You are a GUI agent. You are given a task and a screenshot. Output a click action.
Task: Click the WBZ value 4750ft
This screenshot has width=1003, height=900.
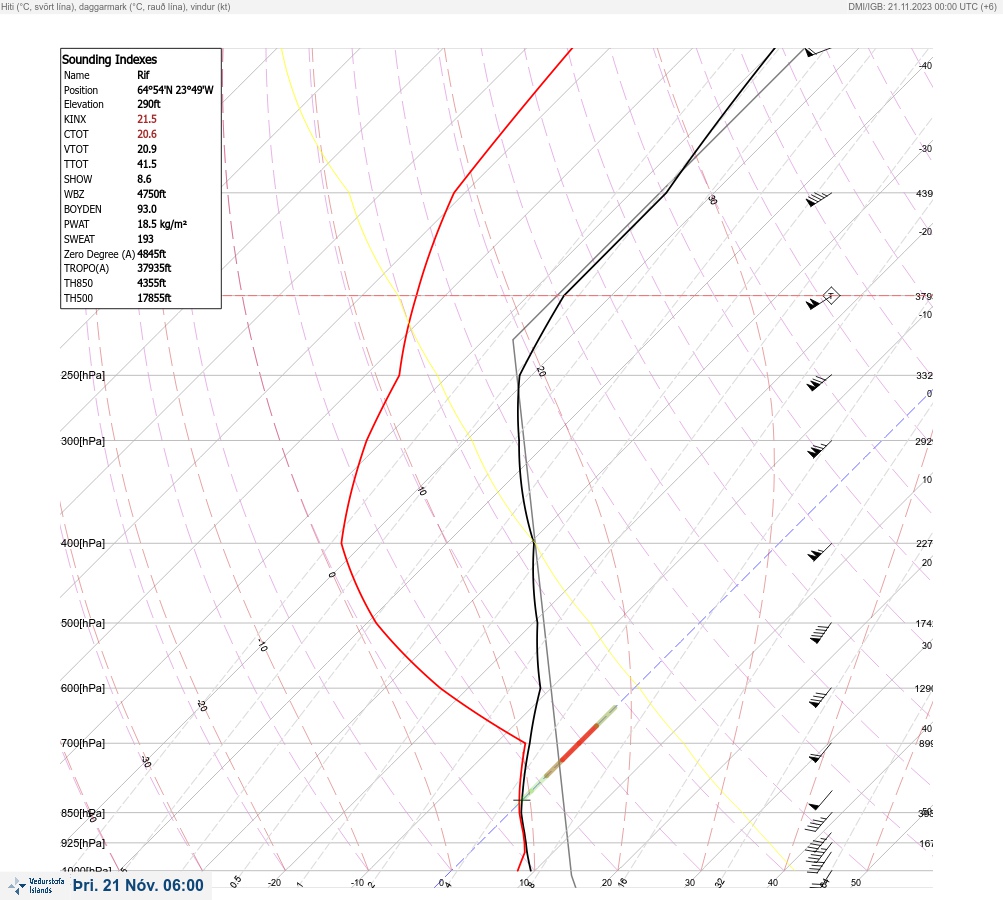tap(152, 194)
